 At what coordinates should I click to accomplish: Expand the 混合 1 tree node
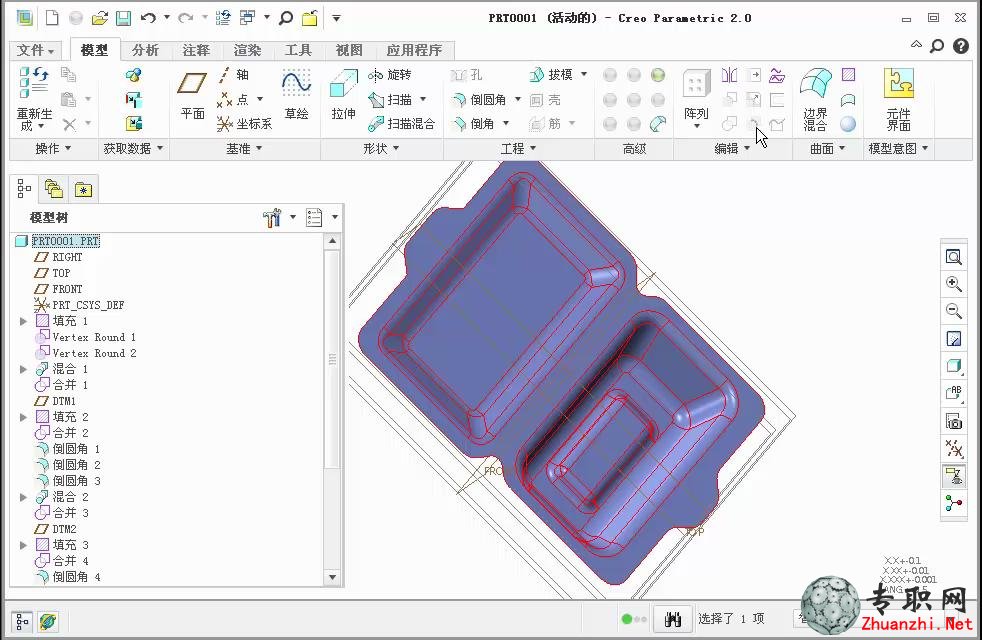(23, 369)
